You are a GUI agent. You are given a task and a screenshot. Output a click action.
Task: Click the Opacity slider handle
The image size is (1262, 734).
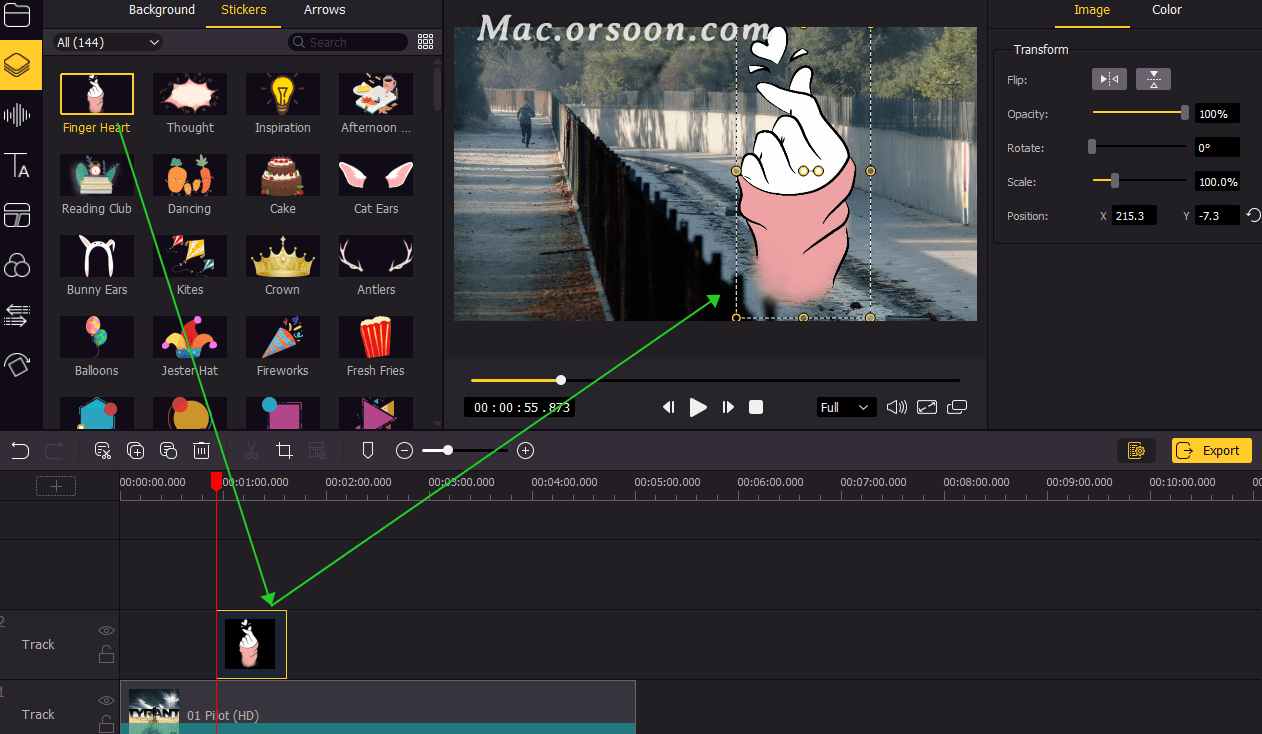1185,114
